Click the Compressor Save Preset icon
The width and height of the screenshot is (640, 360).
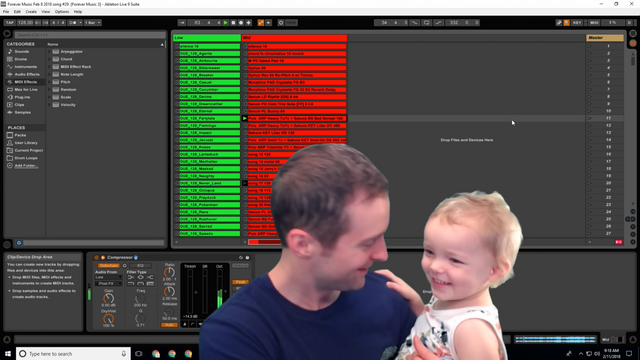tap(247, 258)
